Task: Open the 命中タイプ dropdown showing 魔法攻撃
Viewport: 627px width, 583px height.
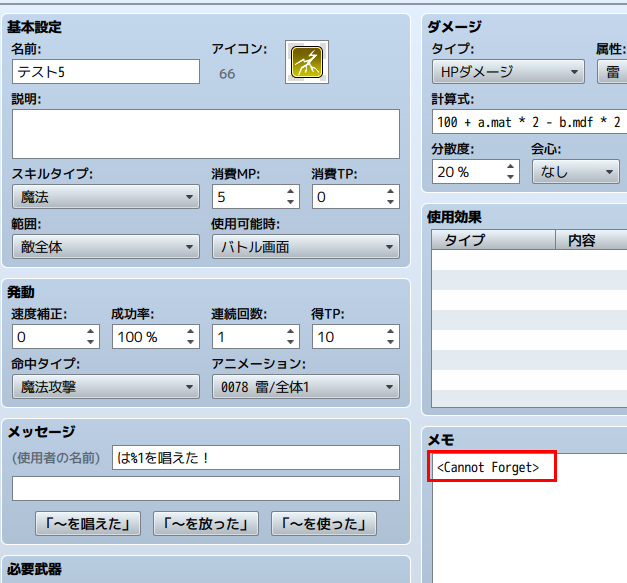Action: pos(106,386)
